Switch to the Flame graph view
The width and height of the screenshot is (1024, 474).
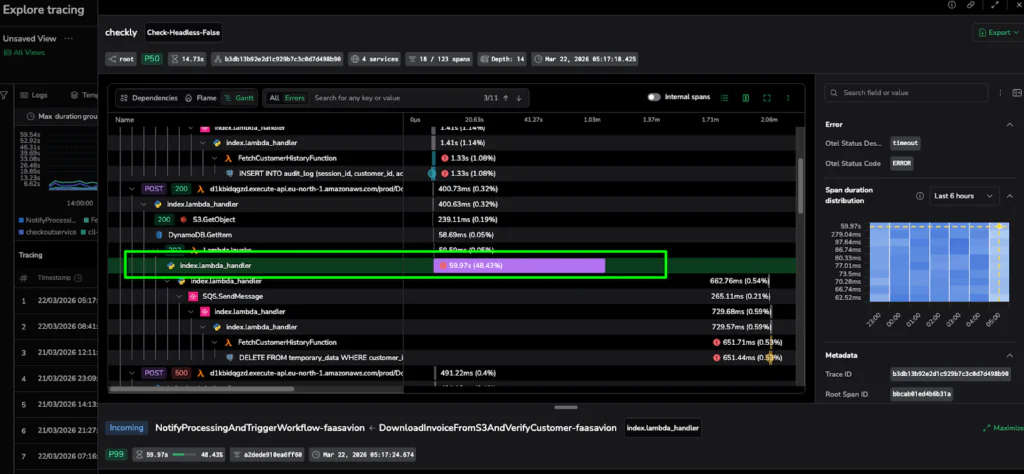pyautogui.click(x=202, y=98)
